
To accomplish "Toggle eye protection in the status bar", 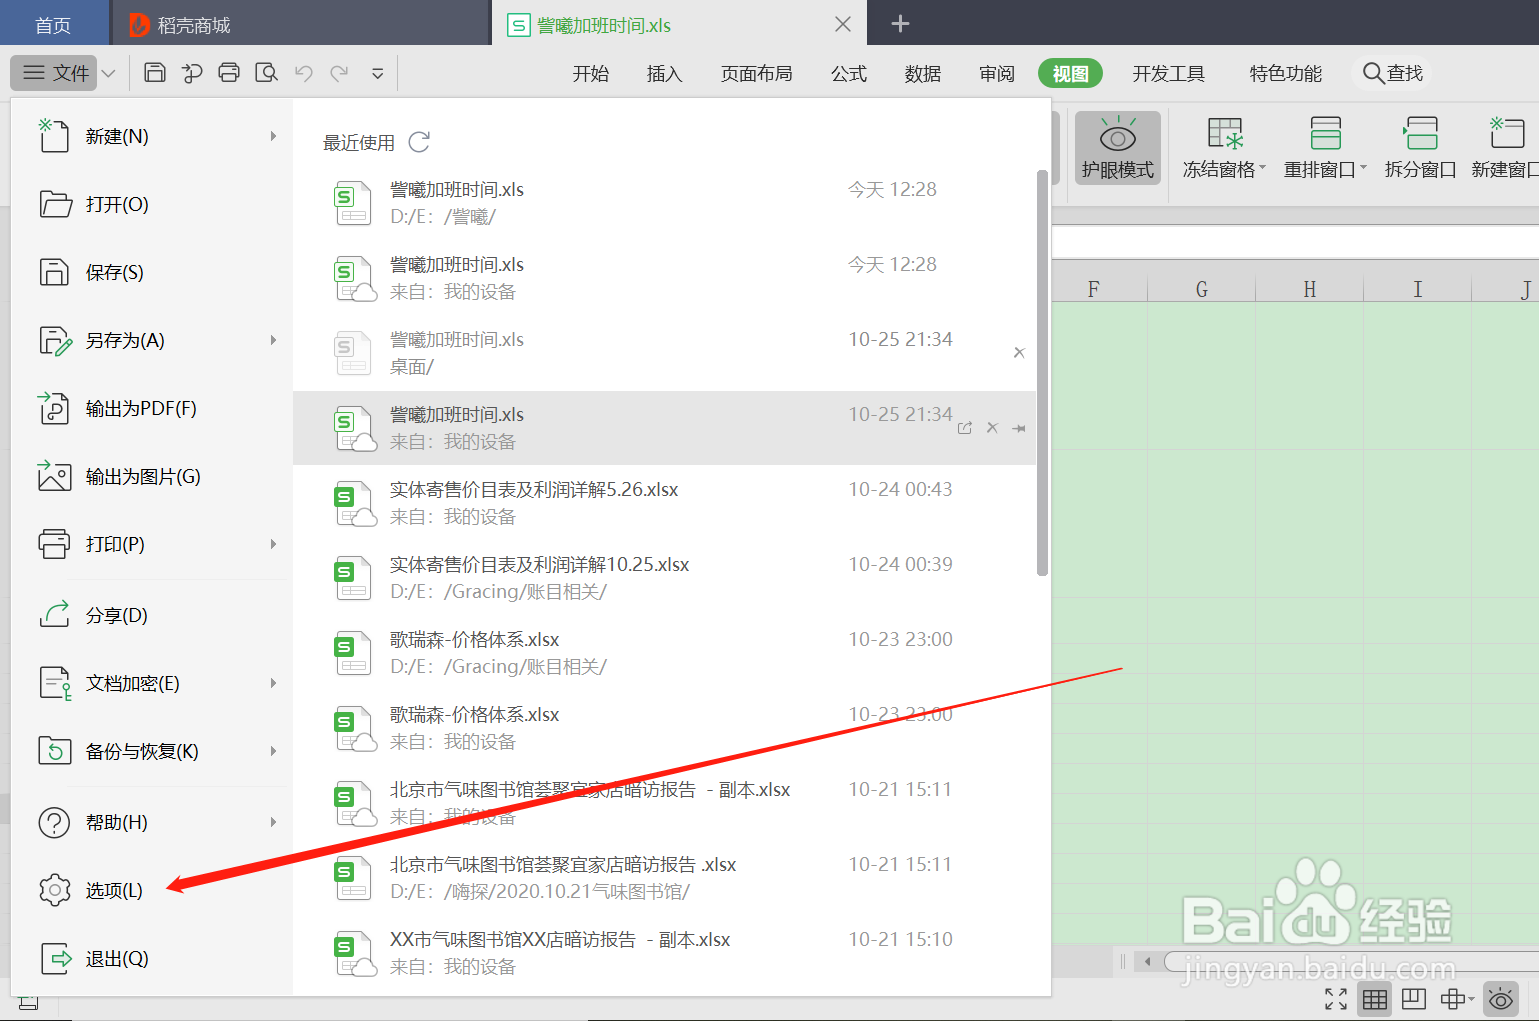I will [1501, 998].
